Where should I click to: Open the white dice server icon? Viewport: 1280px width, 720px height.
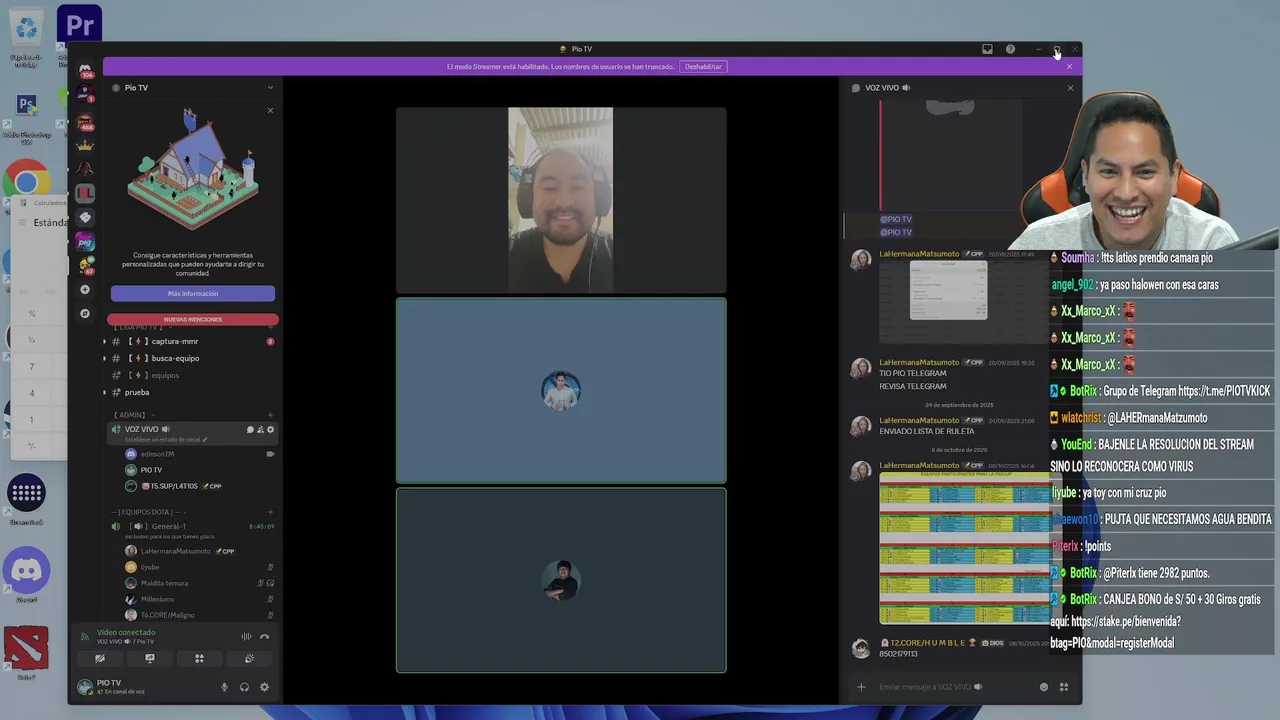[85, 217]
